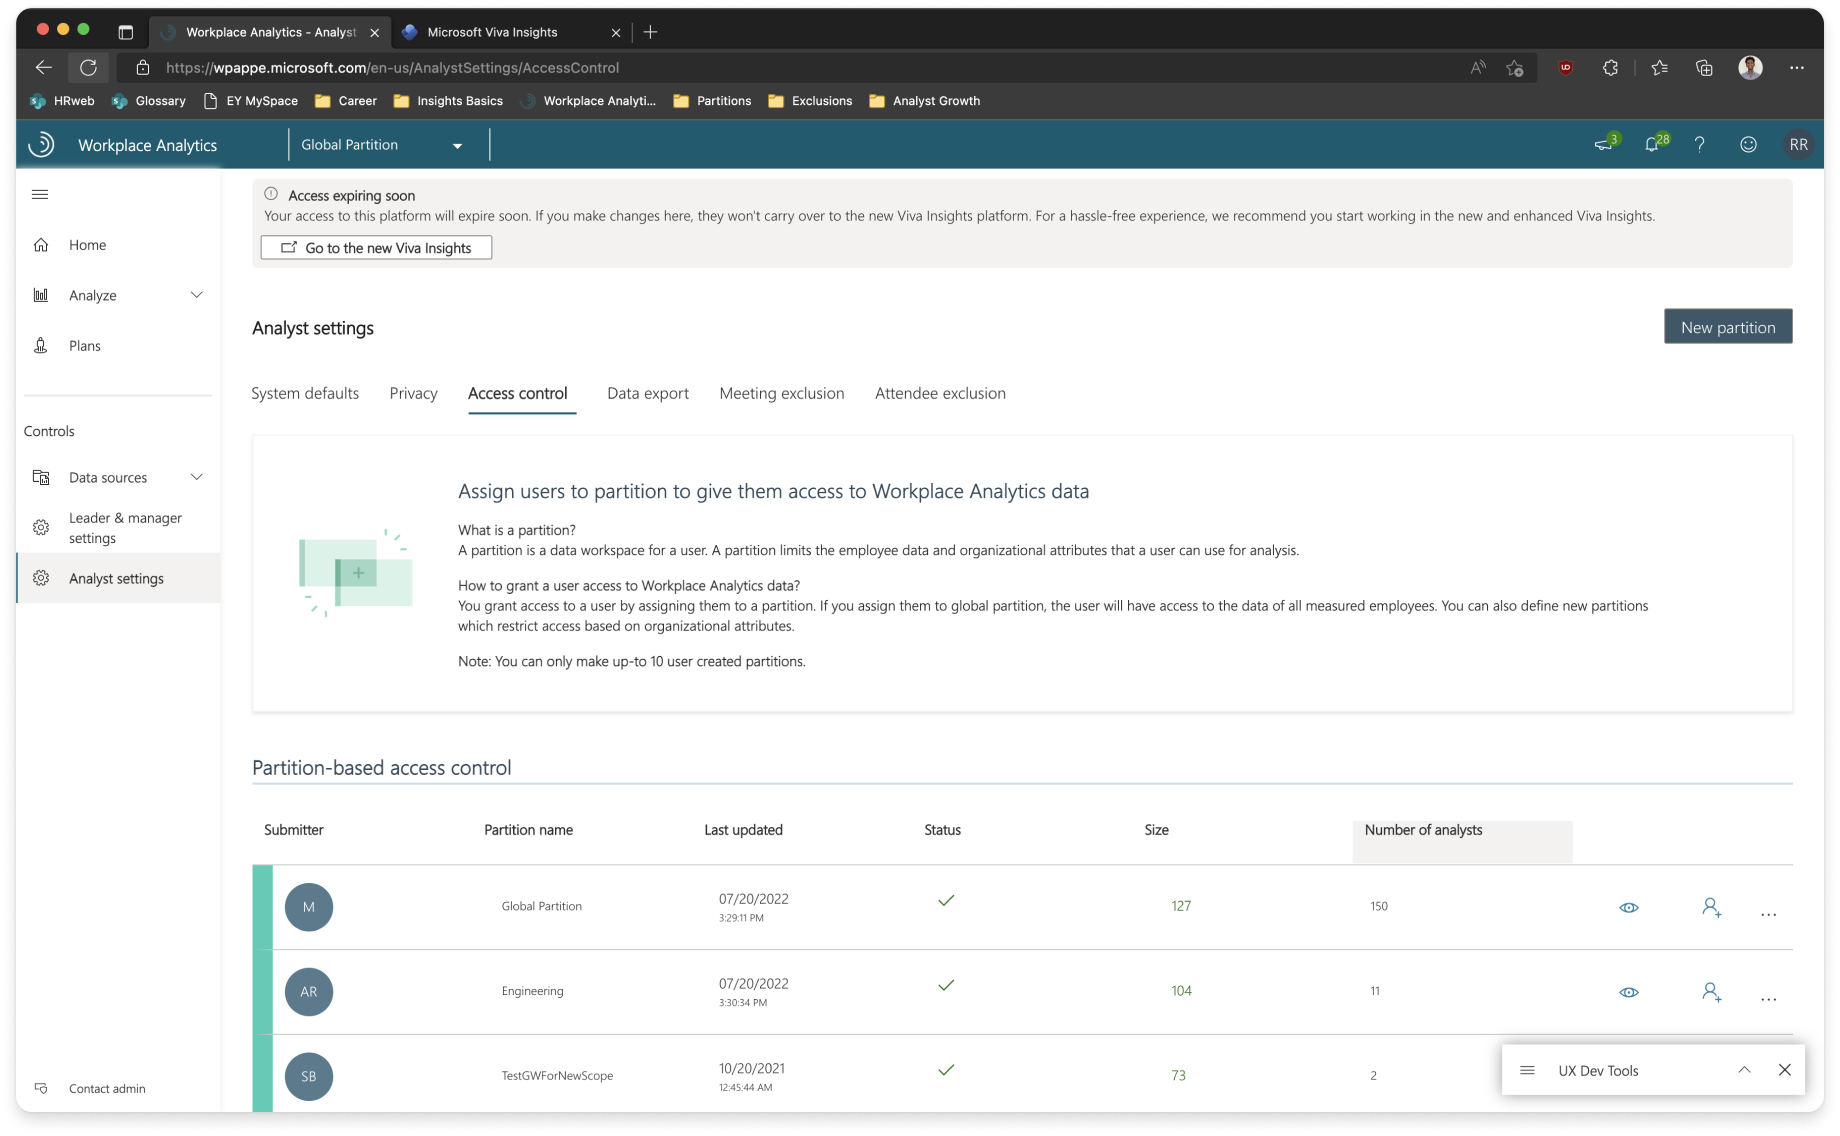View the Engineering partition eye icon
This screenshot has height=1136, width=1840.
(1629, 992)
